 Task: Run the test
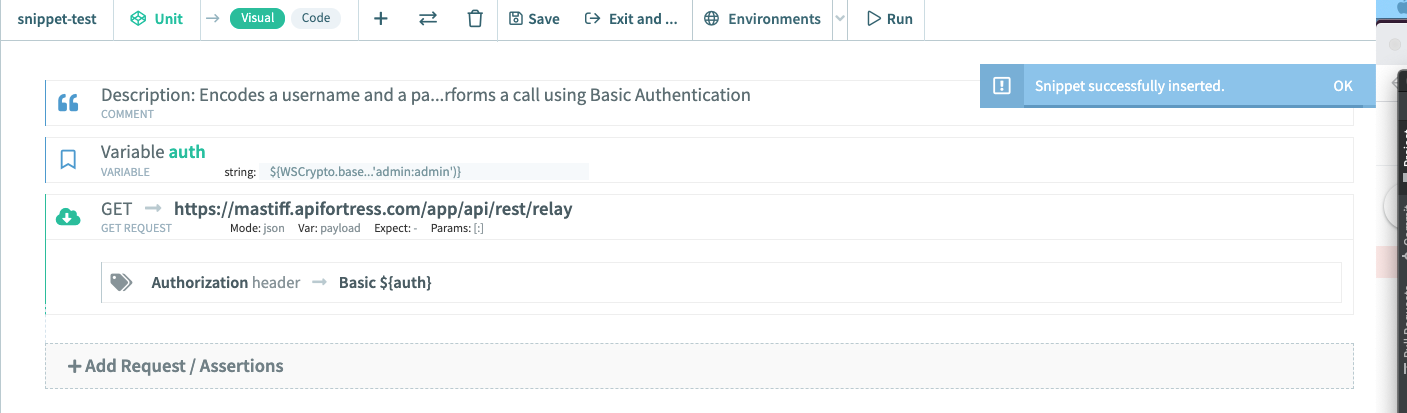pyautogui.click(x=889, y=19)
